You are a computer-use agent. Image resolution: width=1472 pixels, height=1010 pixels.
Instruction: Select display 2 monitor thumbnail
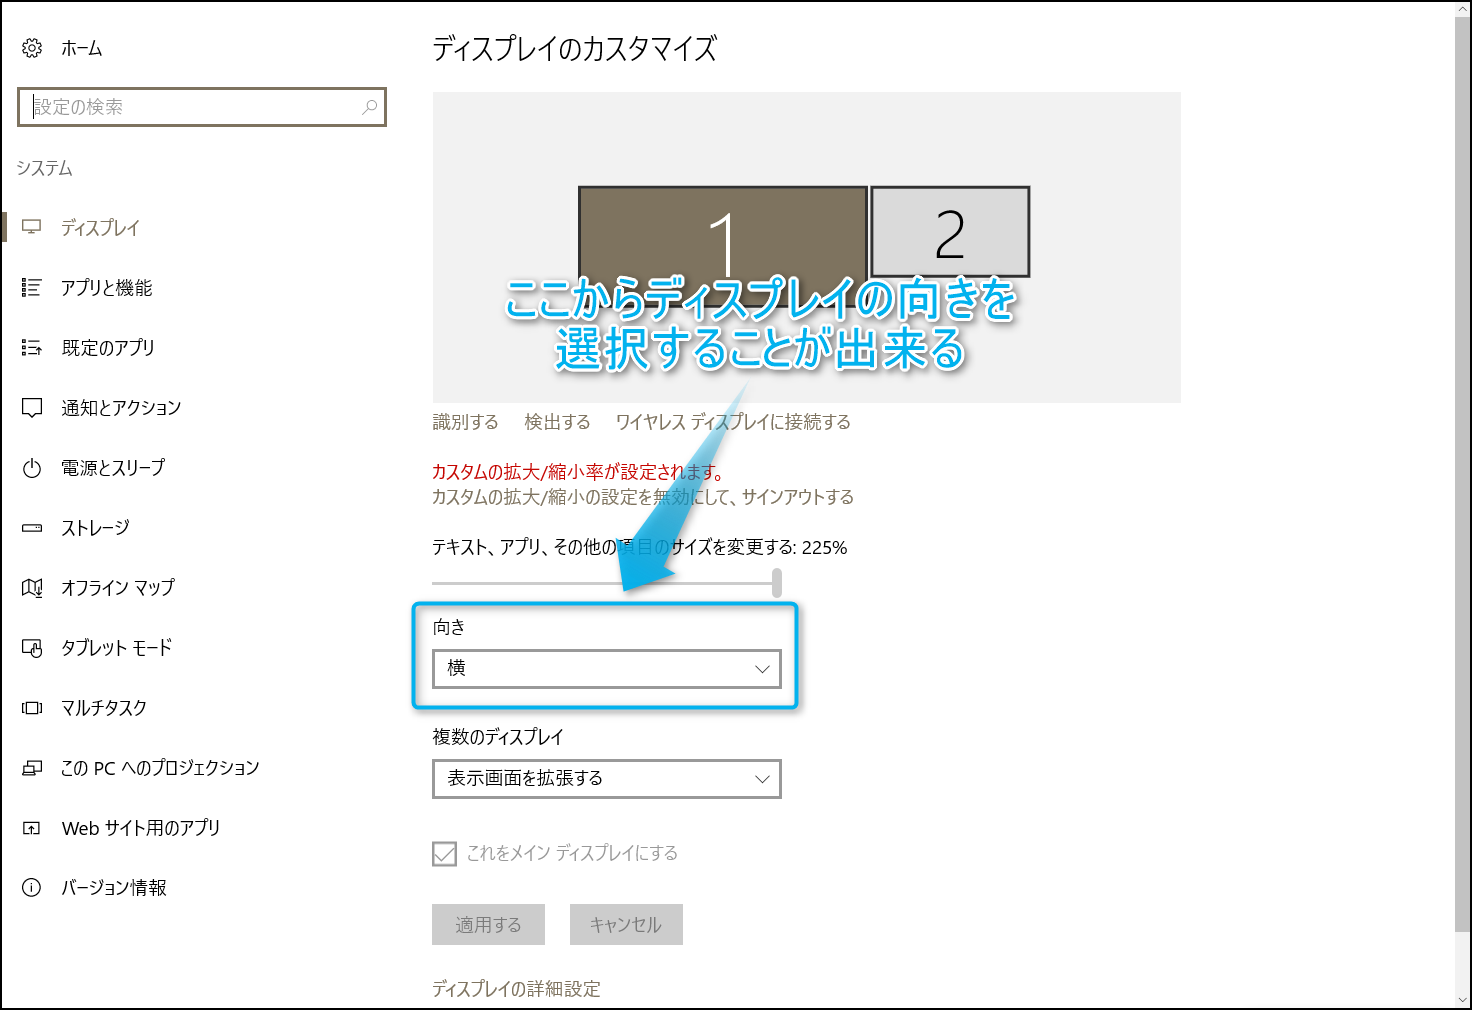tap(950, 232)
